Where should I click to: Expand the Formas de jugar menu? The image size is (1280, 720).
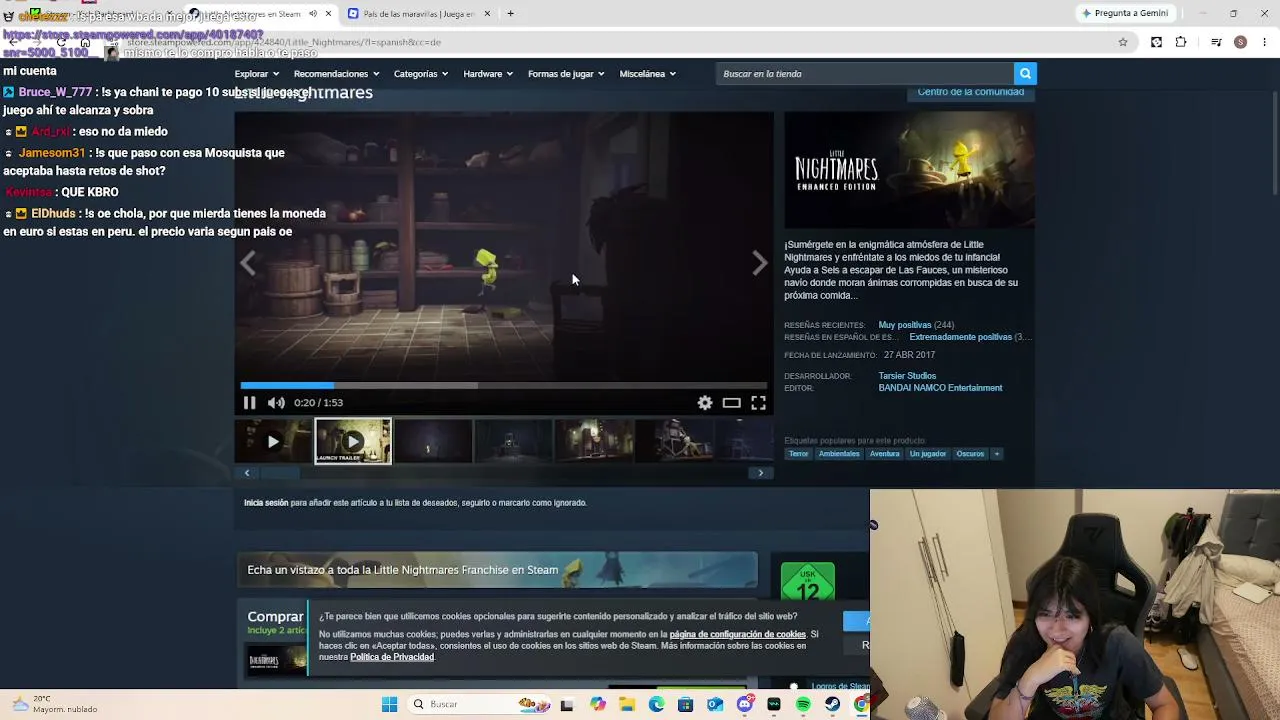567,74
